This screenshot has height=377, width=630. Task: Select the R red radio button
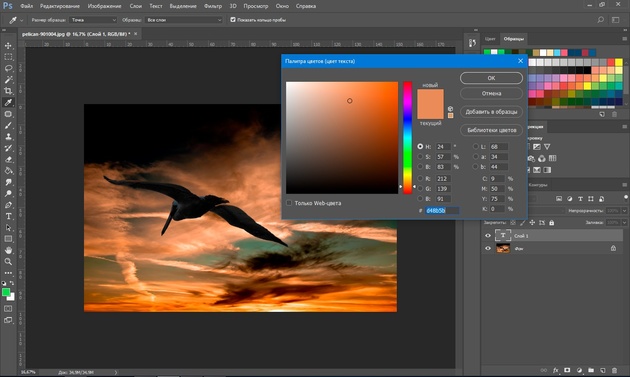point(420,178)
